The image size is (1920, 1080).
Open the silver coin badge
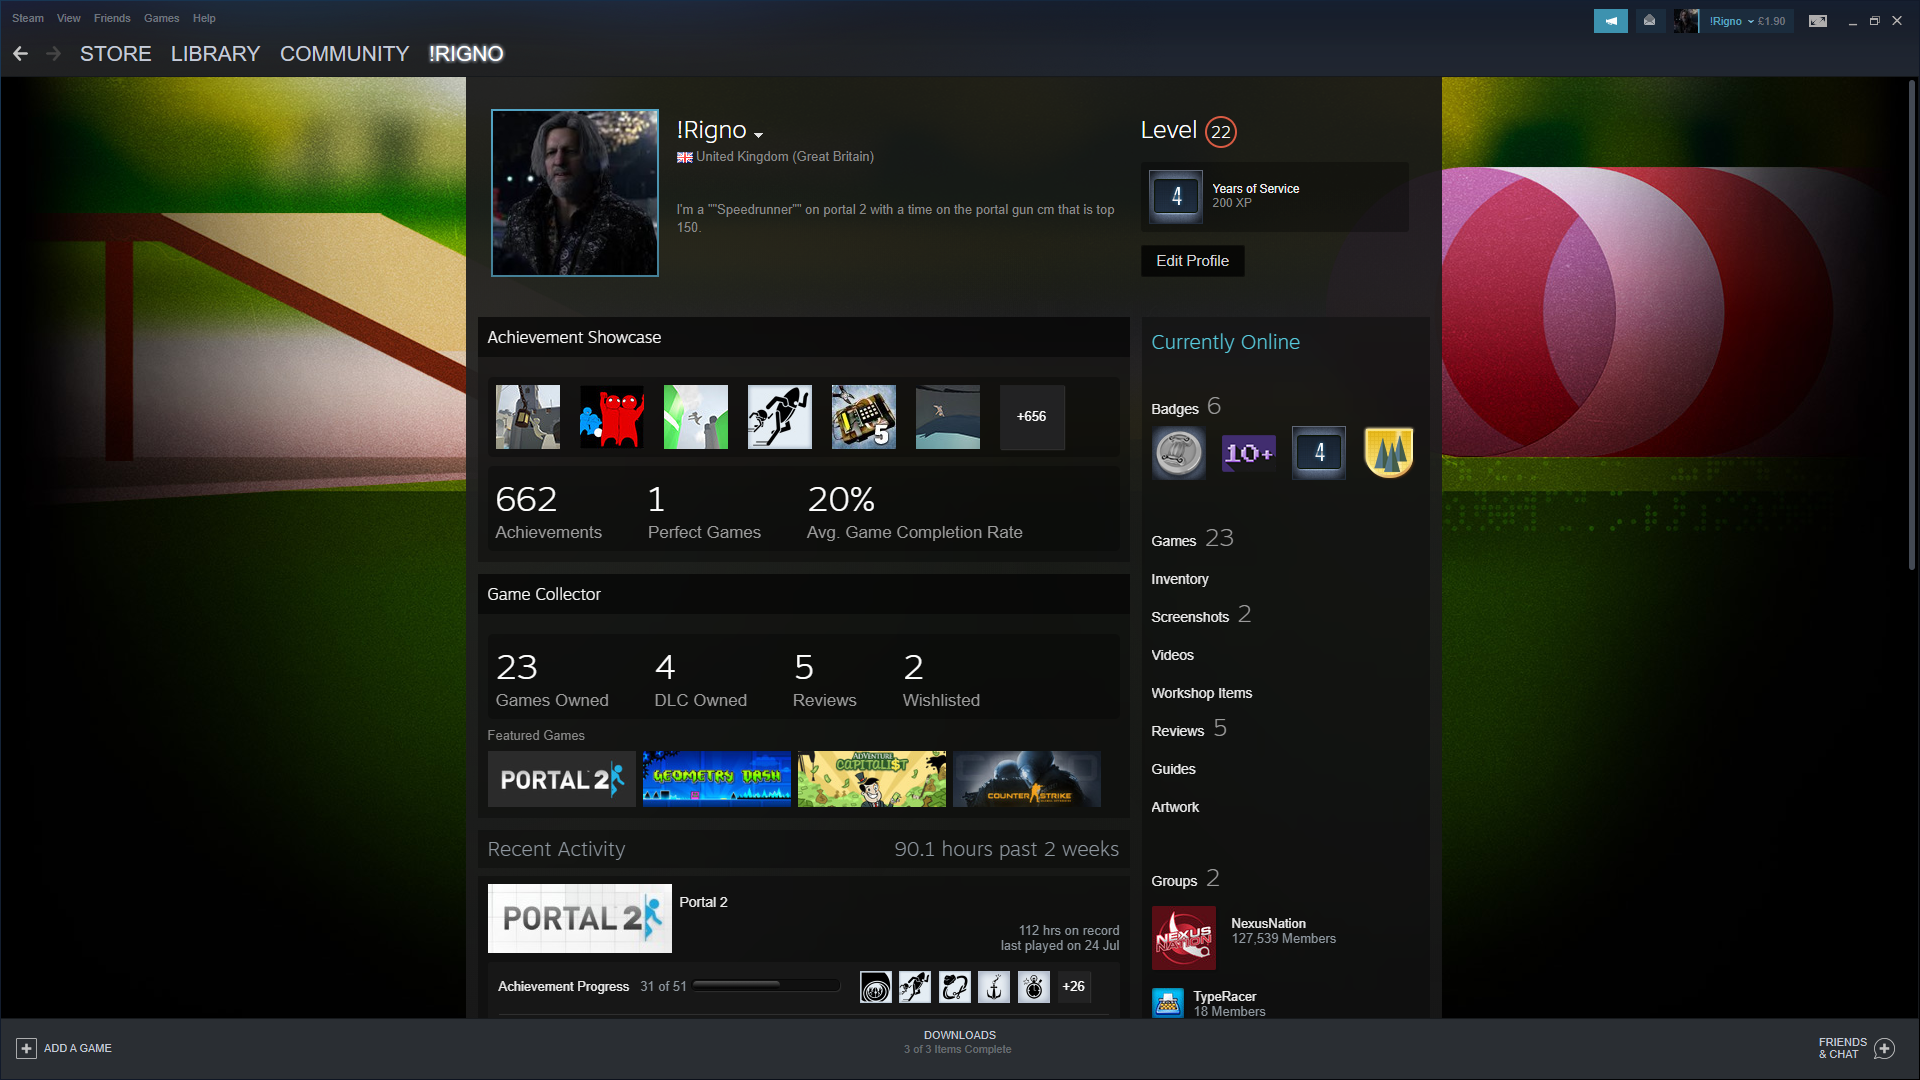[x=1179, y=453]
